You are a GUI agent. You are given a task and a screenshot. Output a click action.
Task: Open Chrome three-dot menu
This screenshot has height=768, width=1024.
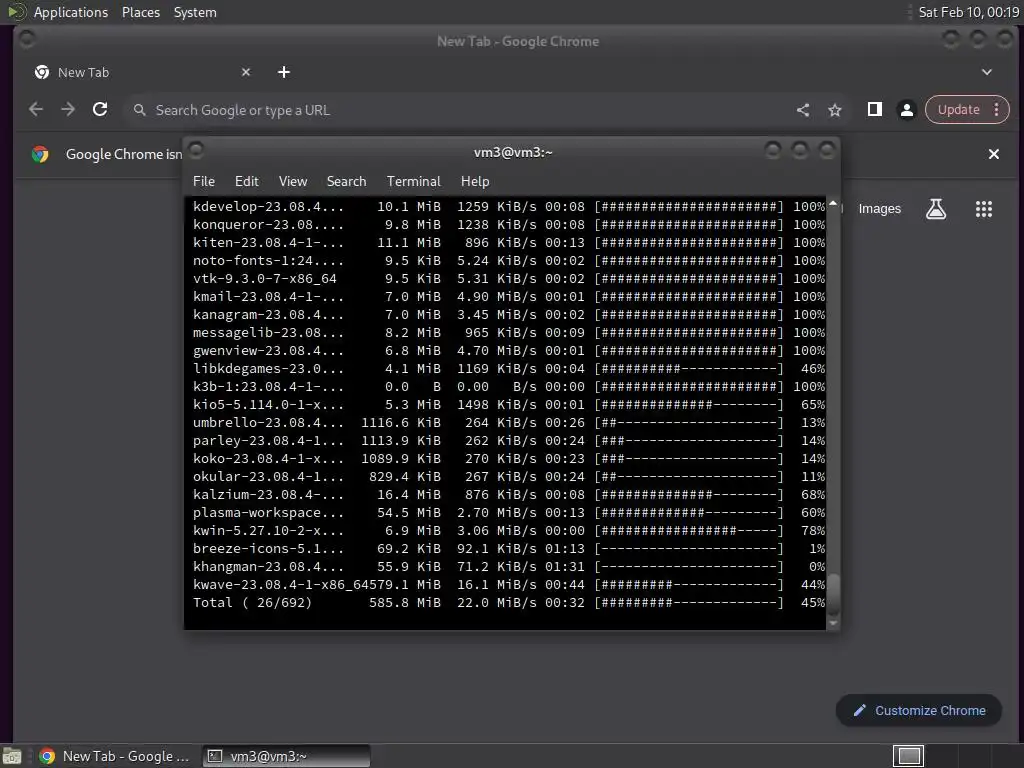point(997,110)
